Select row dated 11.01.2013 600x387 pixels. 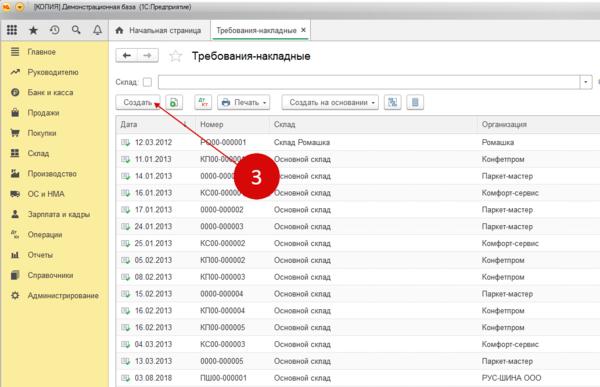(x=358, y=159)
